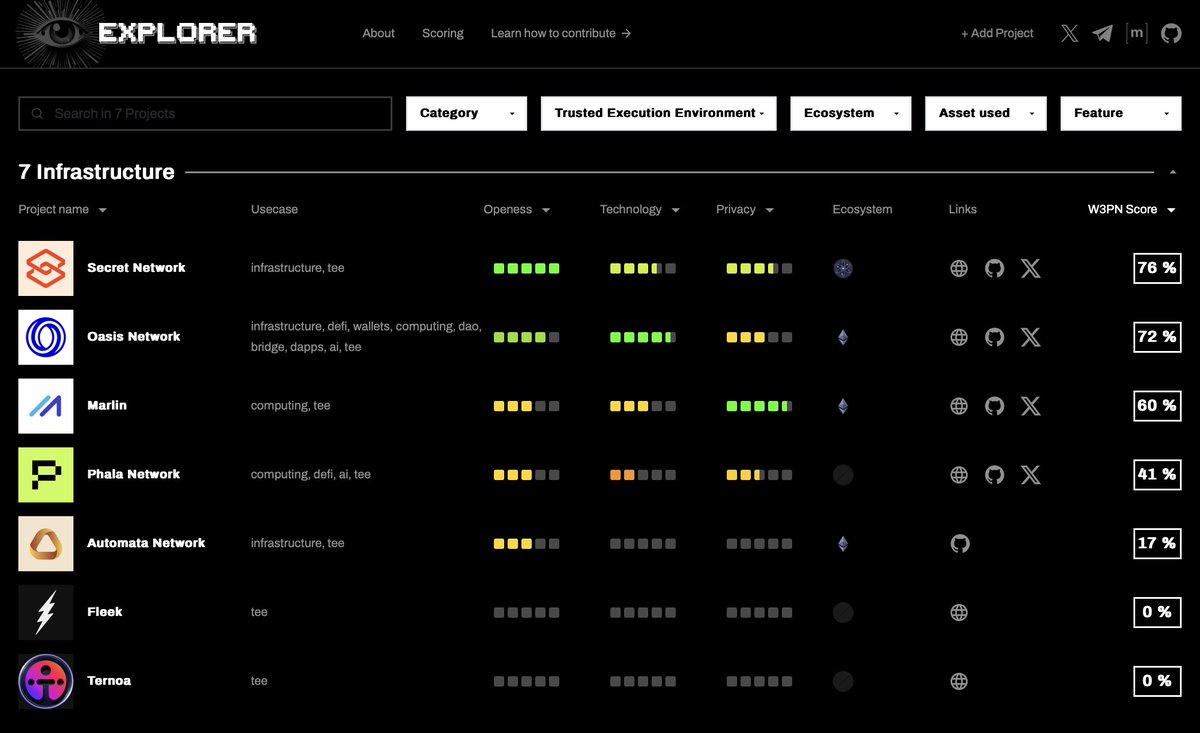Open Marlin X icon
The image size is (1200, 733).
(x=1031, y=406)
